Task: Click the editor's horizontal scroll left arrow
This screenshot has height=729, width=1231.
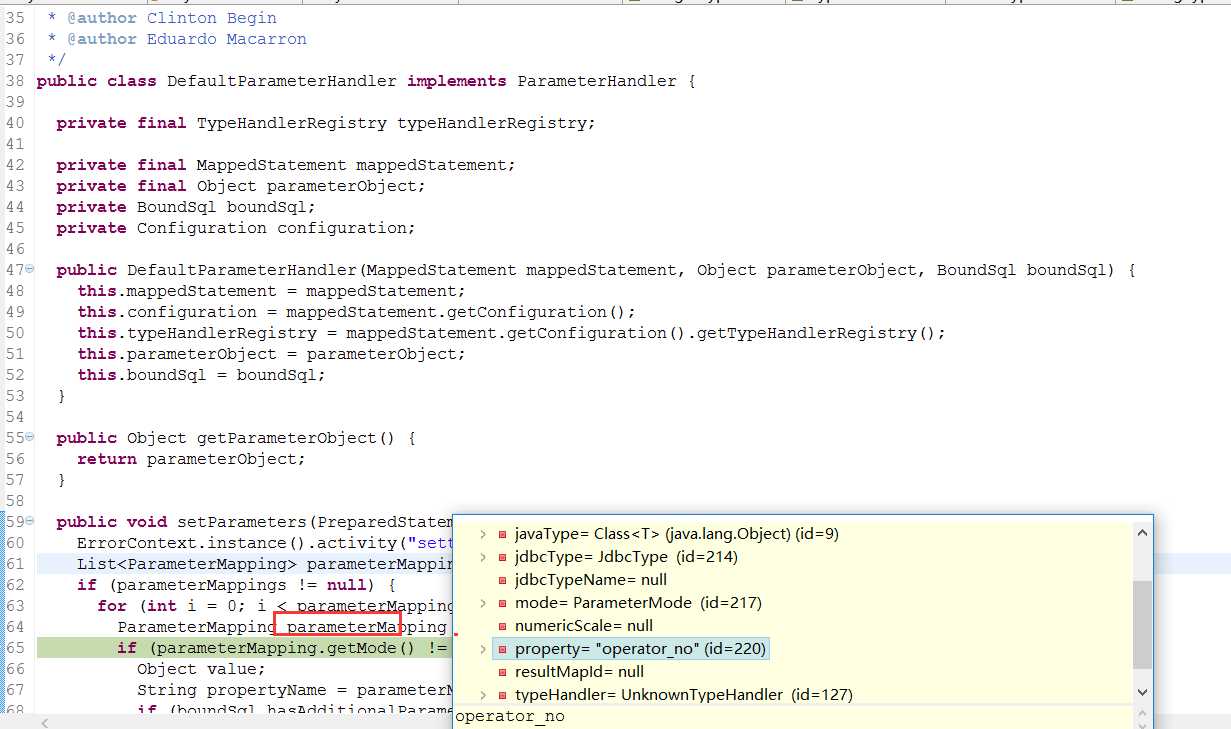Action: 44,721
